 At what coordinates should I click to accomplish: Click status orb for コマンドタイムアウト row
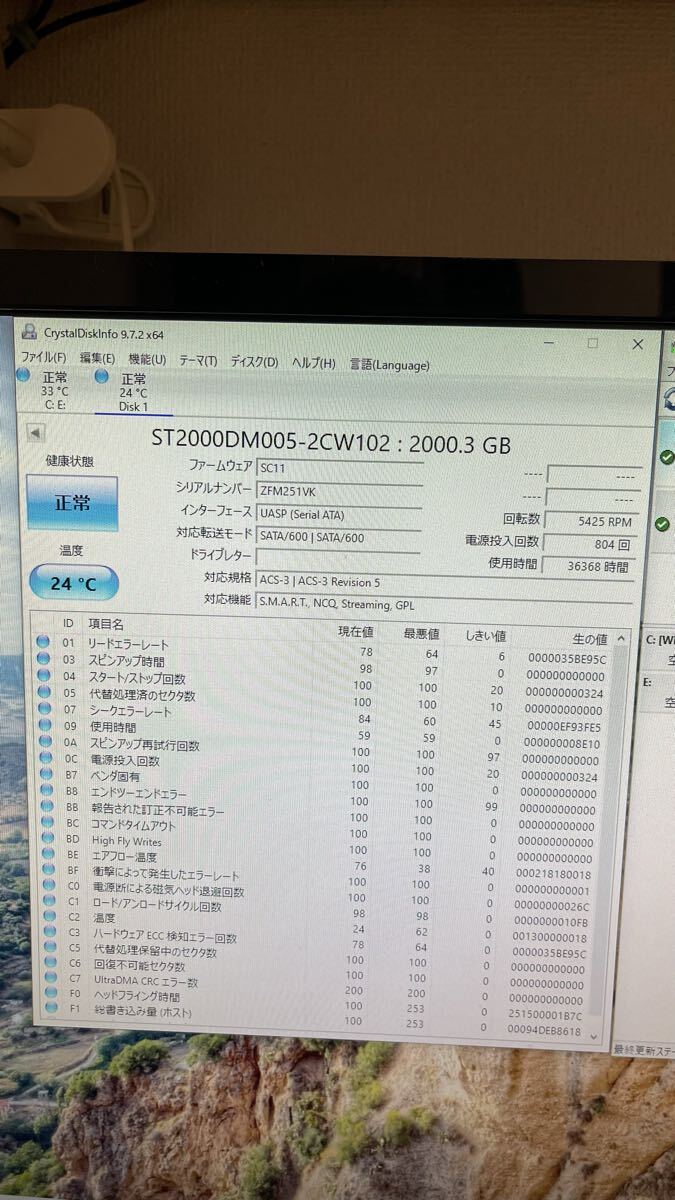tap(45, 824)
